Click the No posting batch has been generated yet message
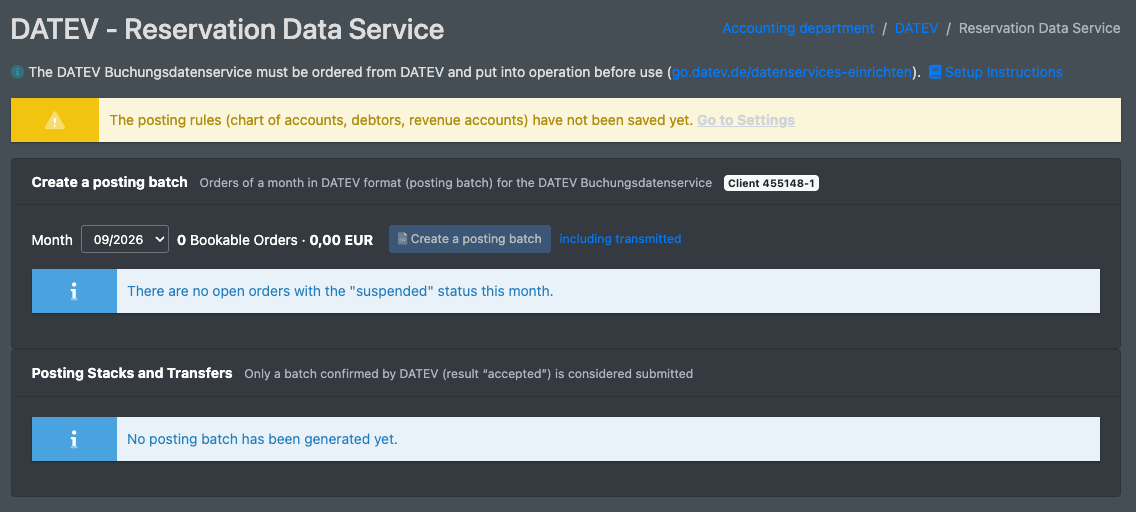The width and height of the screenshot is (1136, 512). pos(262,439)
